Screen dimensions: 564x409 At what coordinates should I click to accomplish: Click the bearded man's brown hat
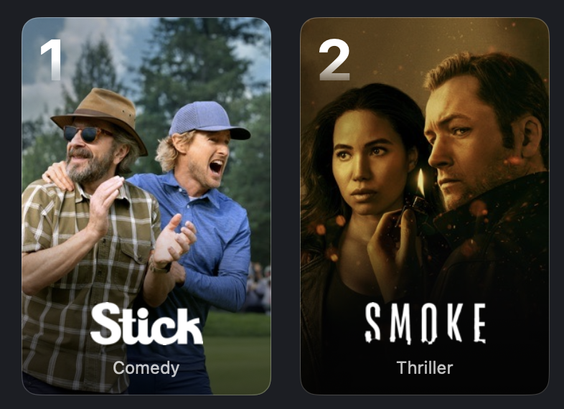(100, 117)
